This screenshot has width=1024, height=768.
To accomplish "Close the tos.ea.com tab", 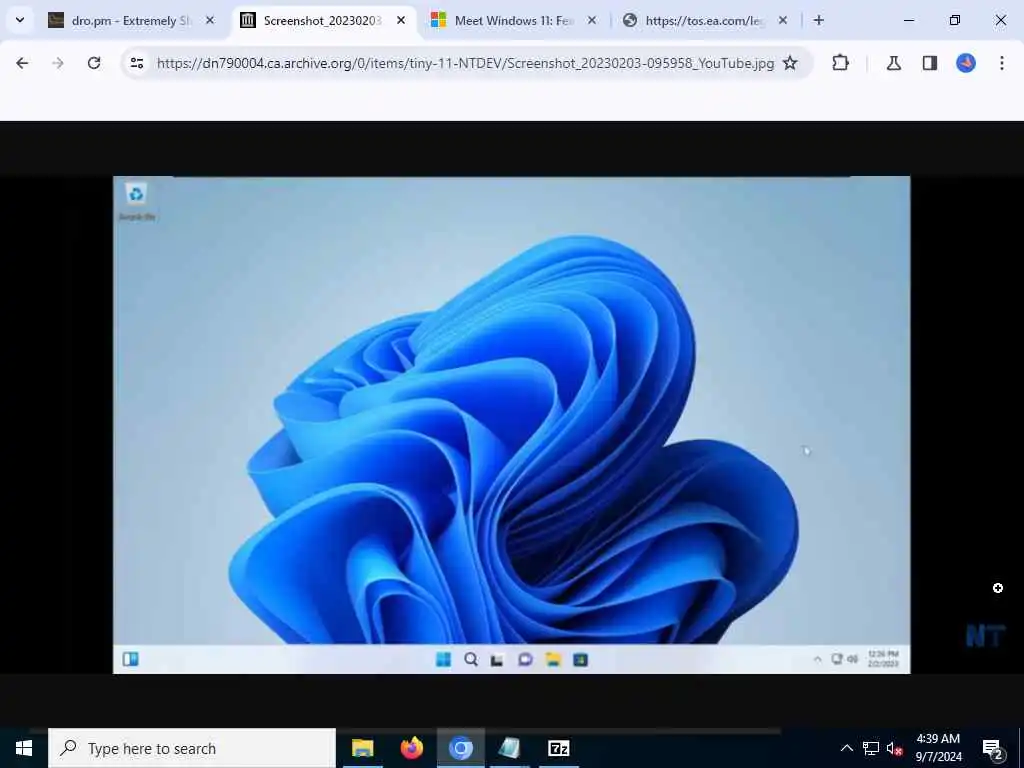I will click(782, 20).
